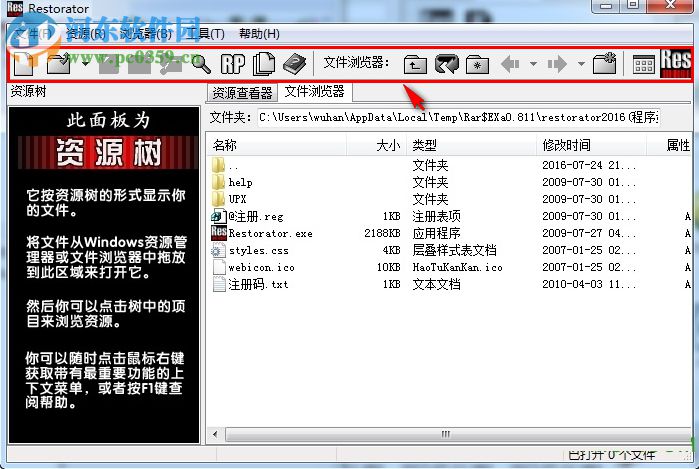This screenshot has height=469, width=699.
Task: Click the '应用程序' type cell
Action: [x=436, y=233]
